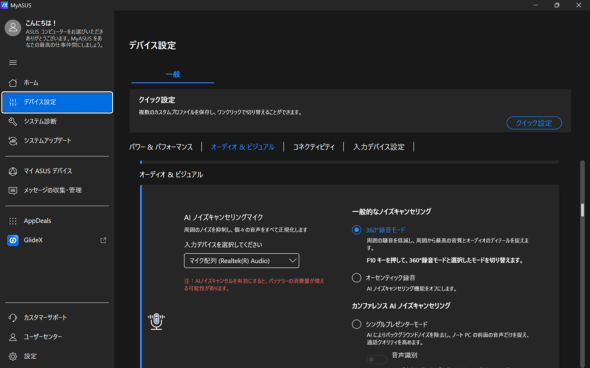
Task: Click the MyASUS logo in title bar
Action: point(4,5)
